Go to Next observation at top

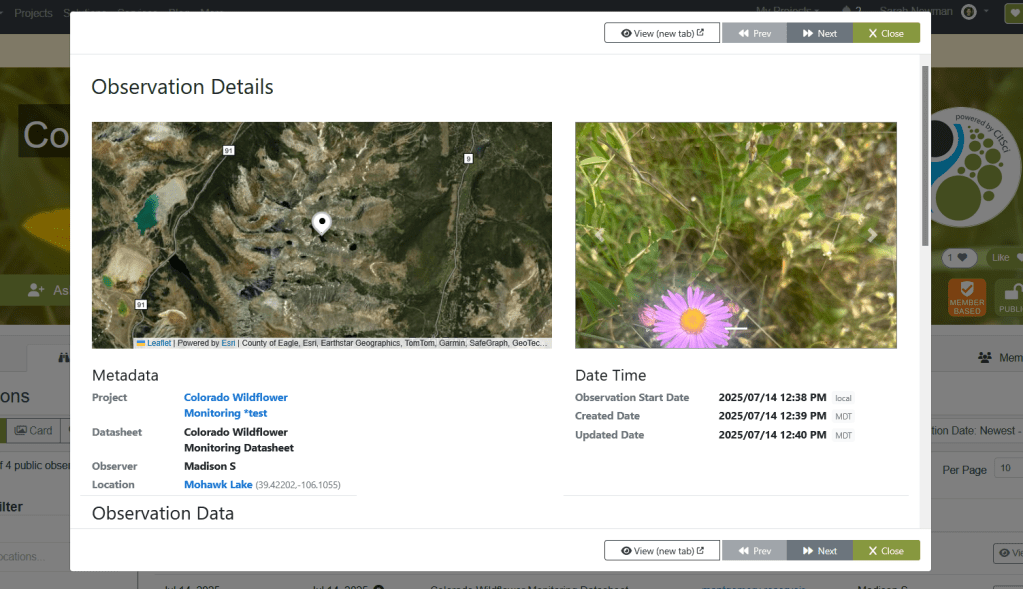point(819,33)
